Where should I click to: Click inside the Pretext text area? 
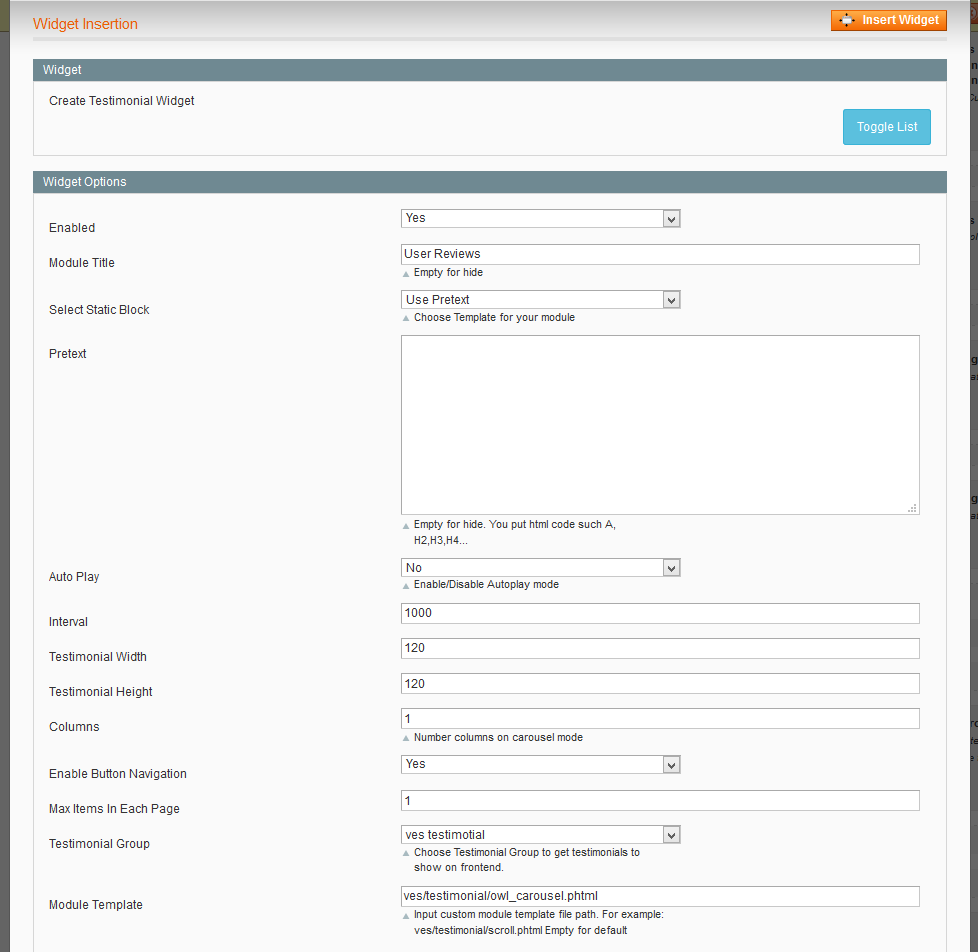(x=660, y=425)
